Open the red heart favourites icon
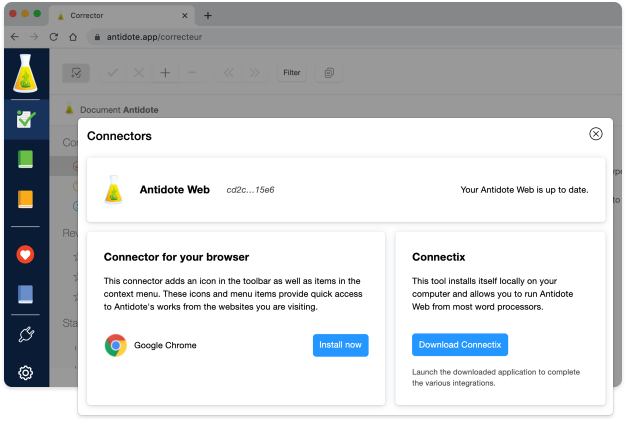Viewport: 626px width, 422px height. [25, 255]
